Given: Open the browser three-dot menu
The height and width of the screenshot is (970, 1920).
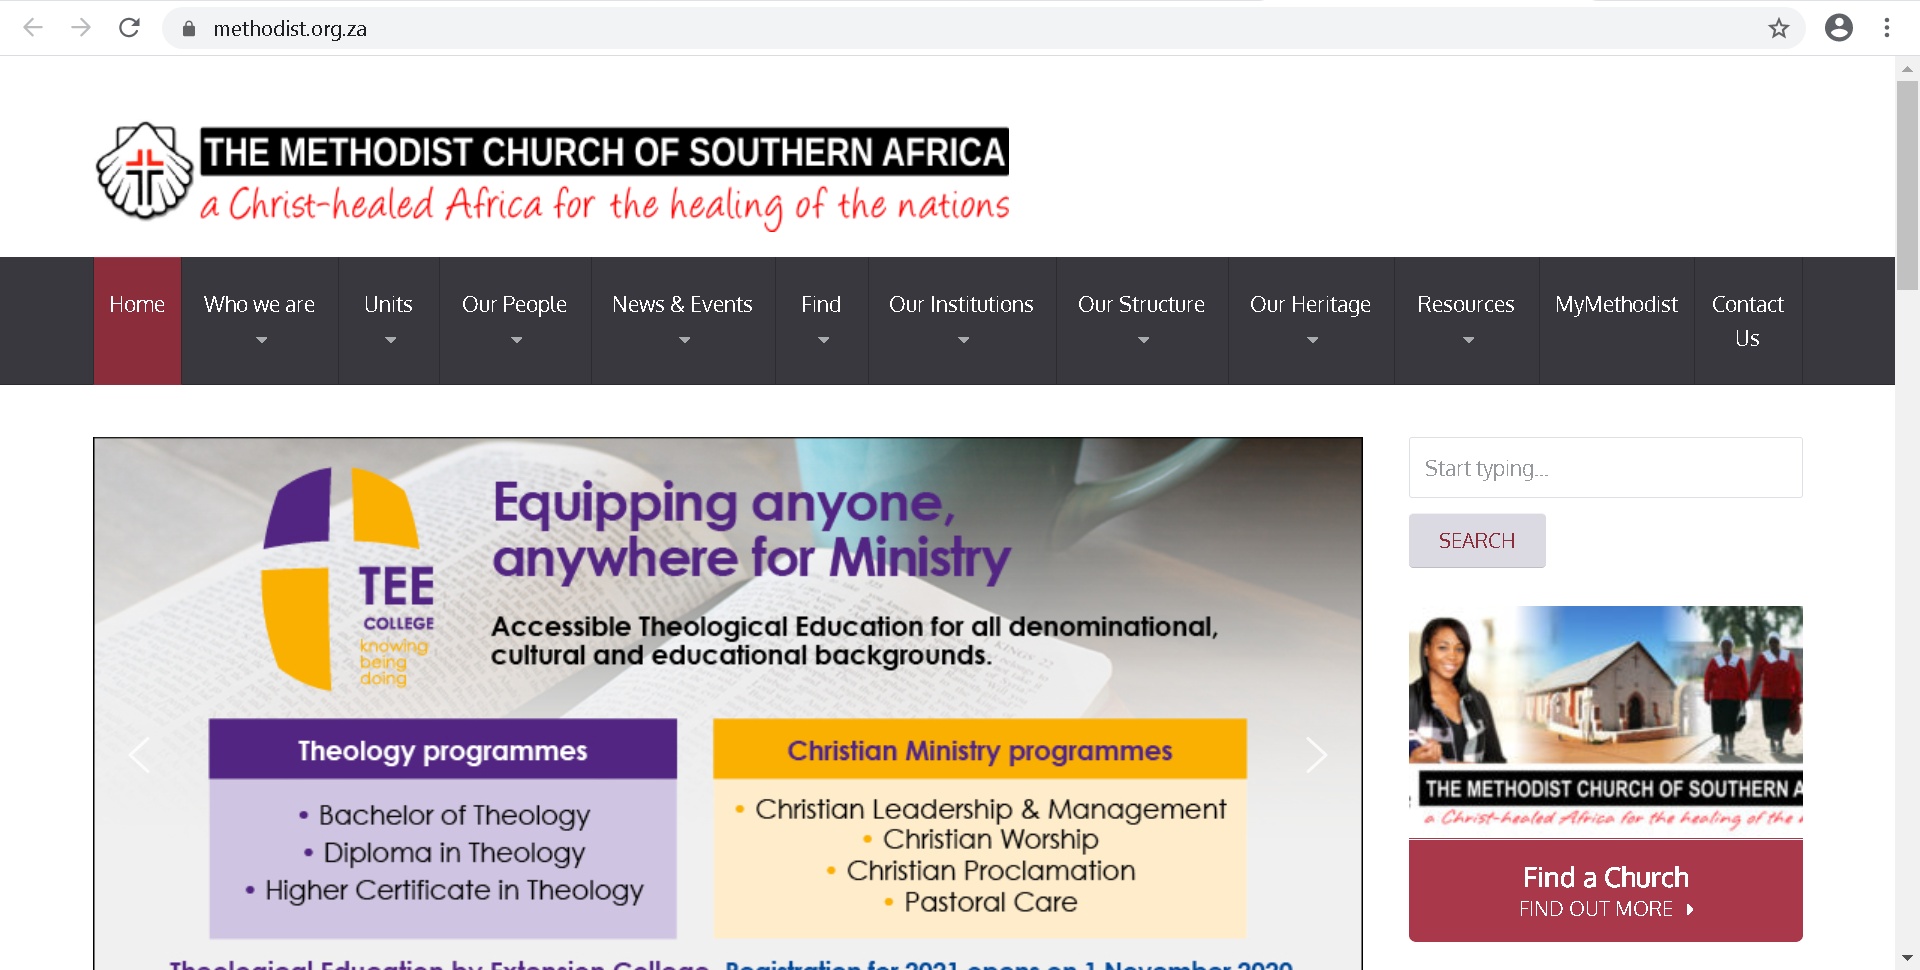Looking at the screenshot, I should pyautogui.click(x=1888, y=28).
